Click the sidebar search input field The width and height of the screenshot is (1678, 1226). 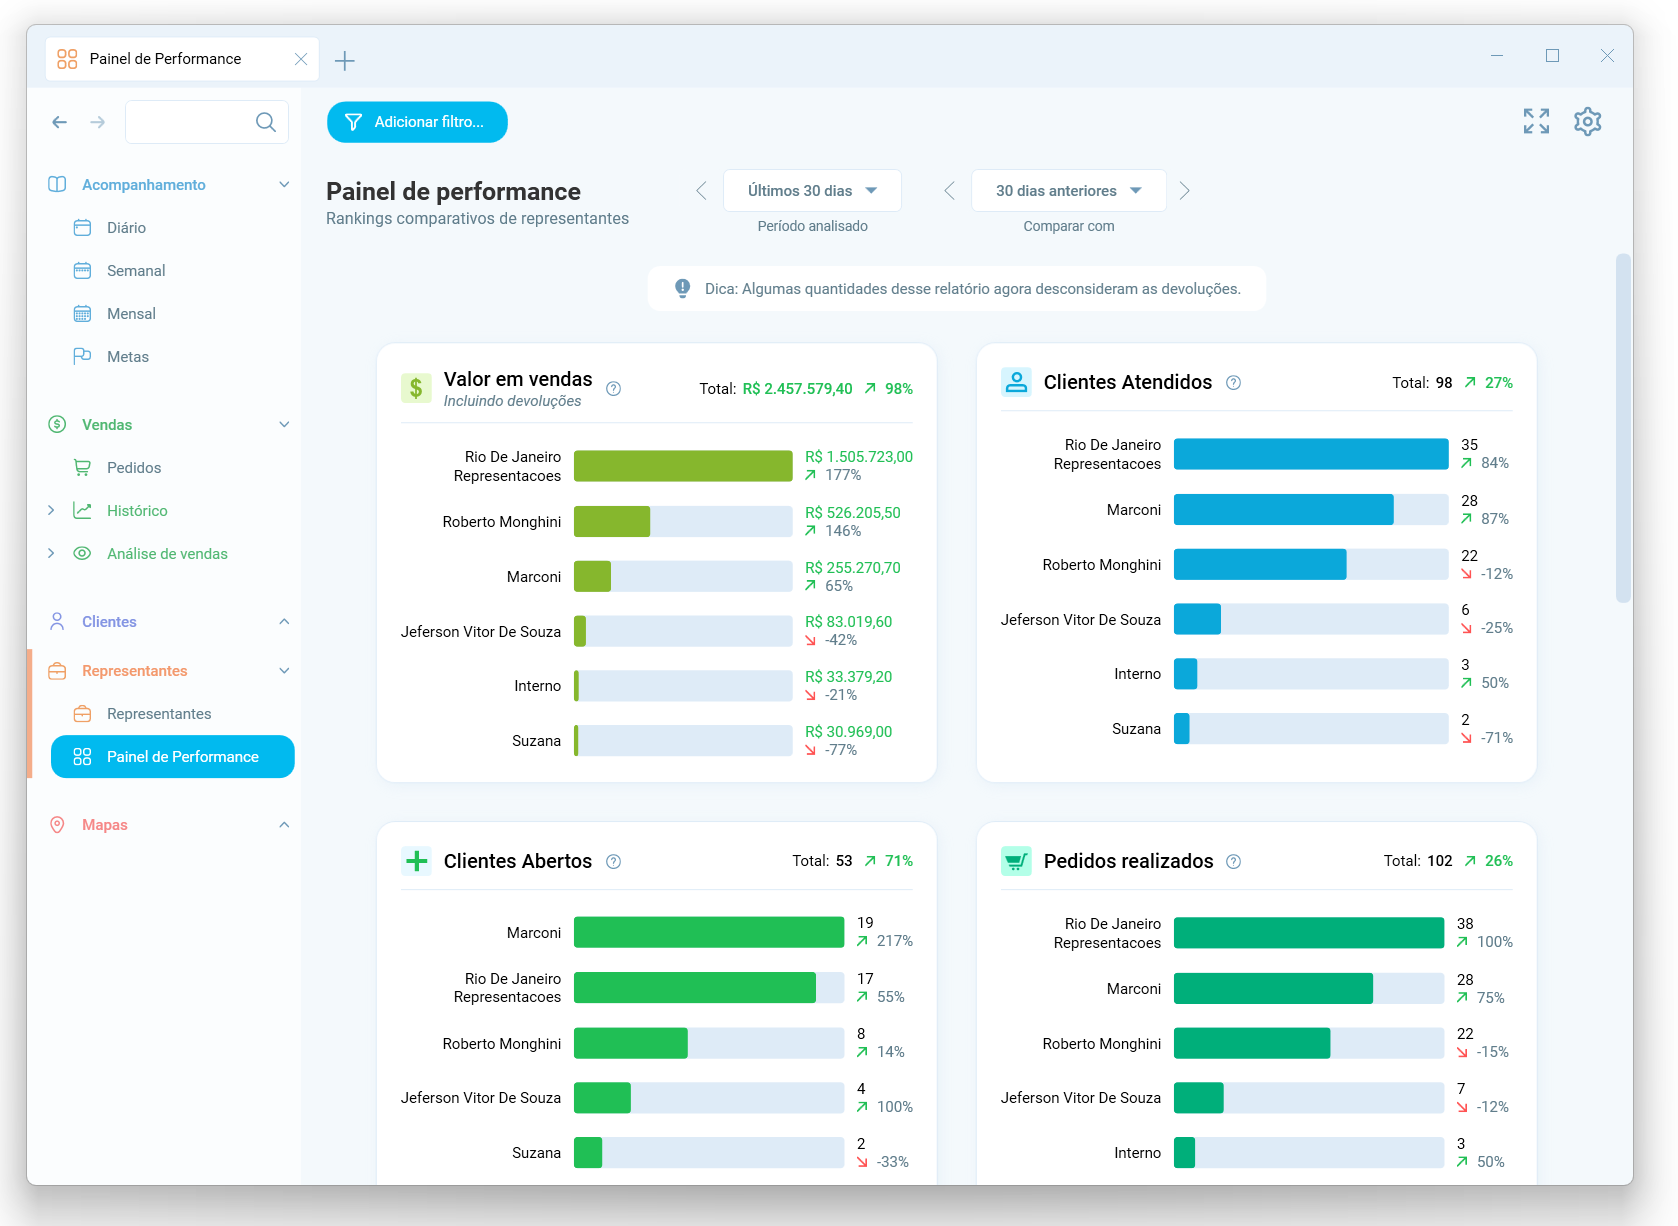pyautogui.click(x=207, y=122)
